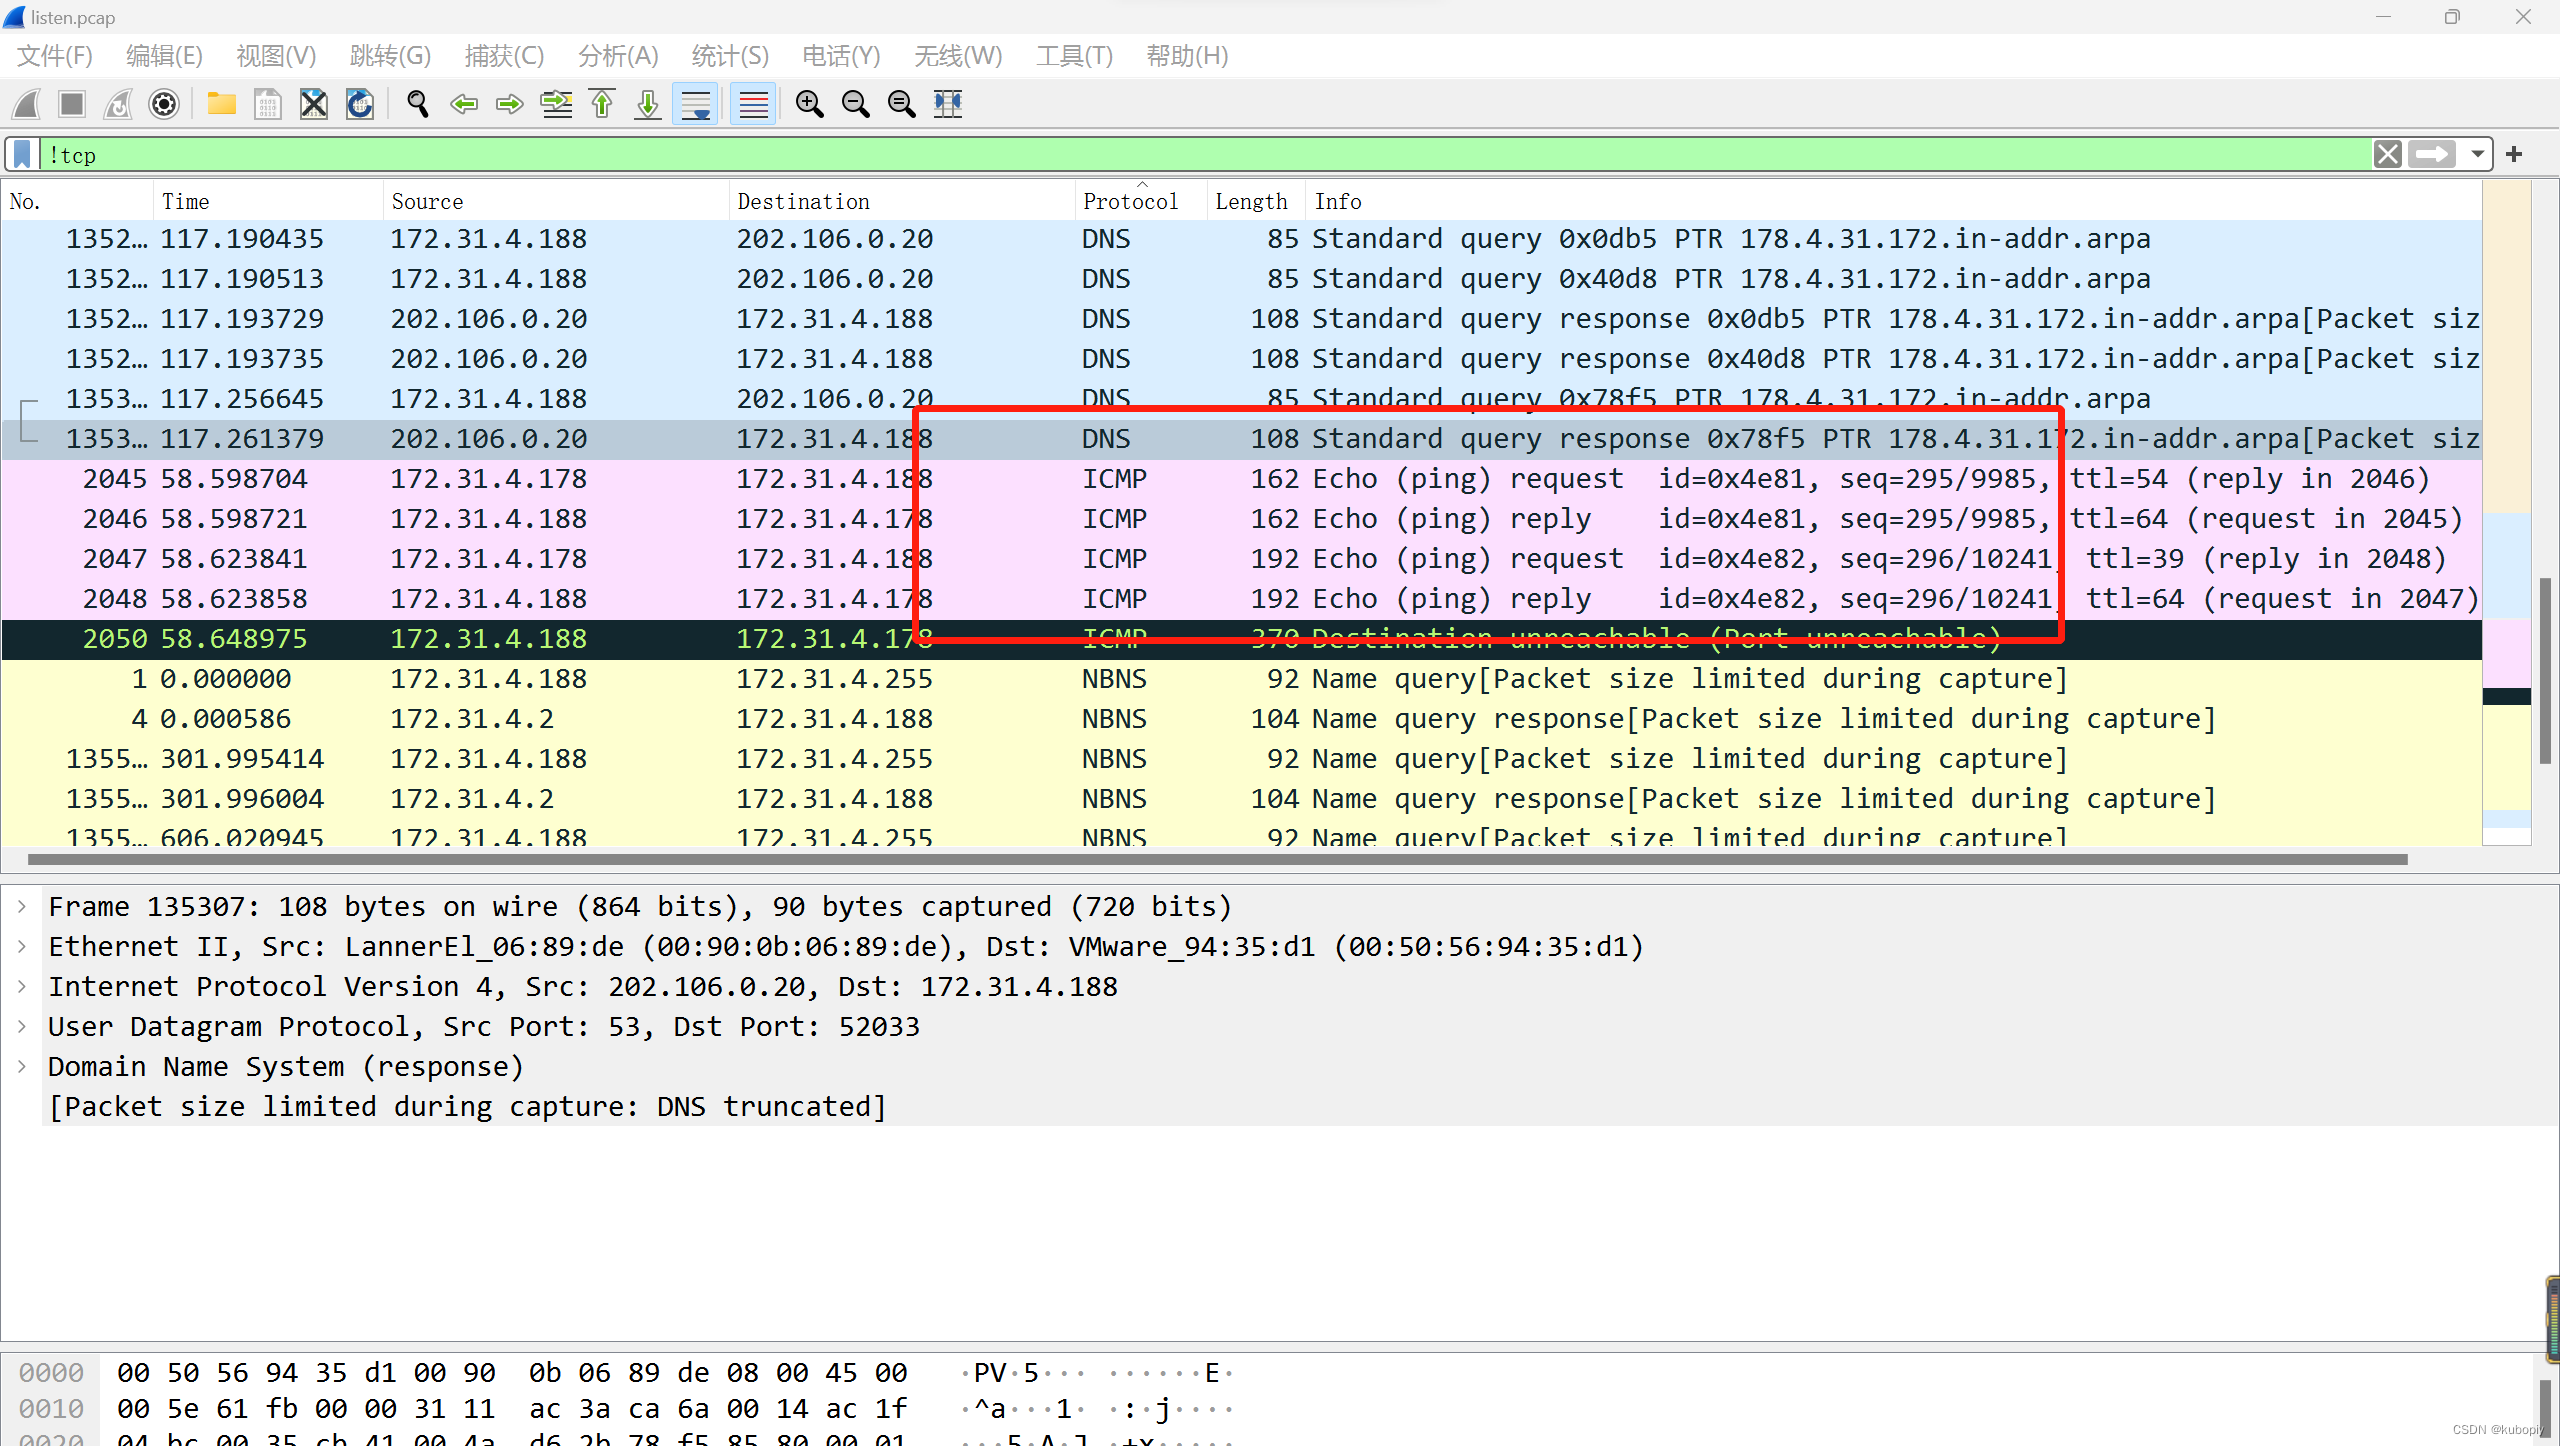Click hex dump row 0000

625,1372
